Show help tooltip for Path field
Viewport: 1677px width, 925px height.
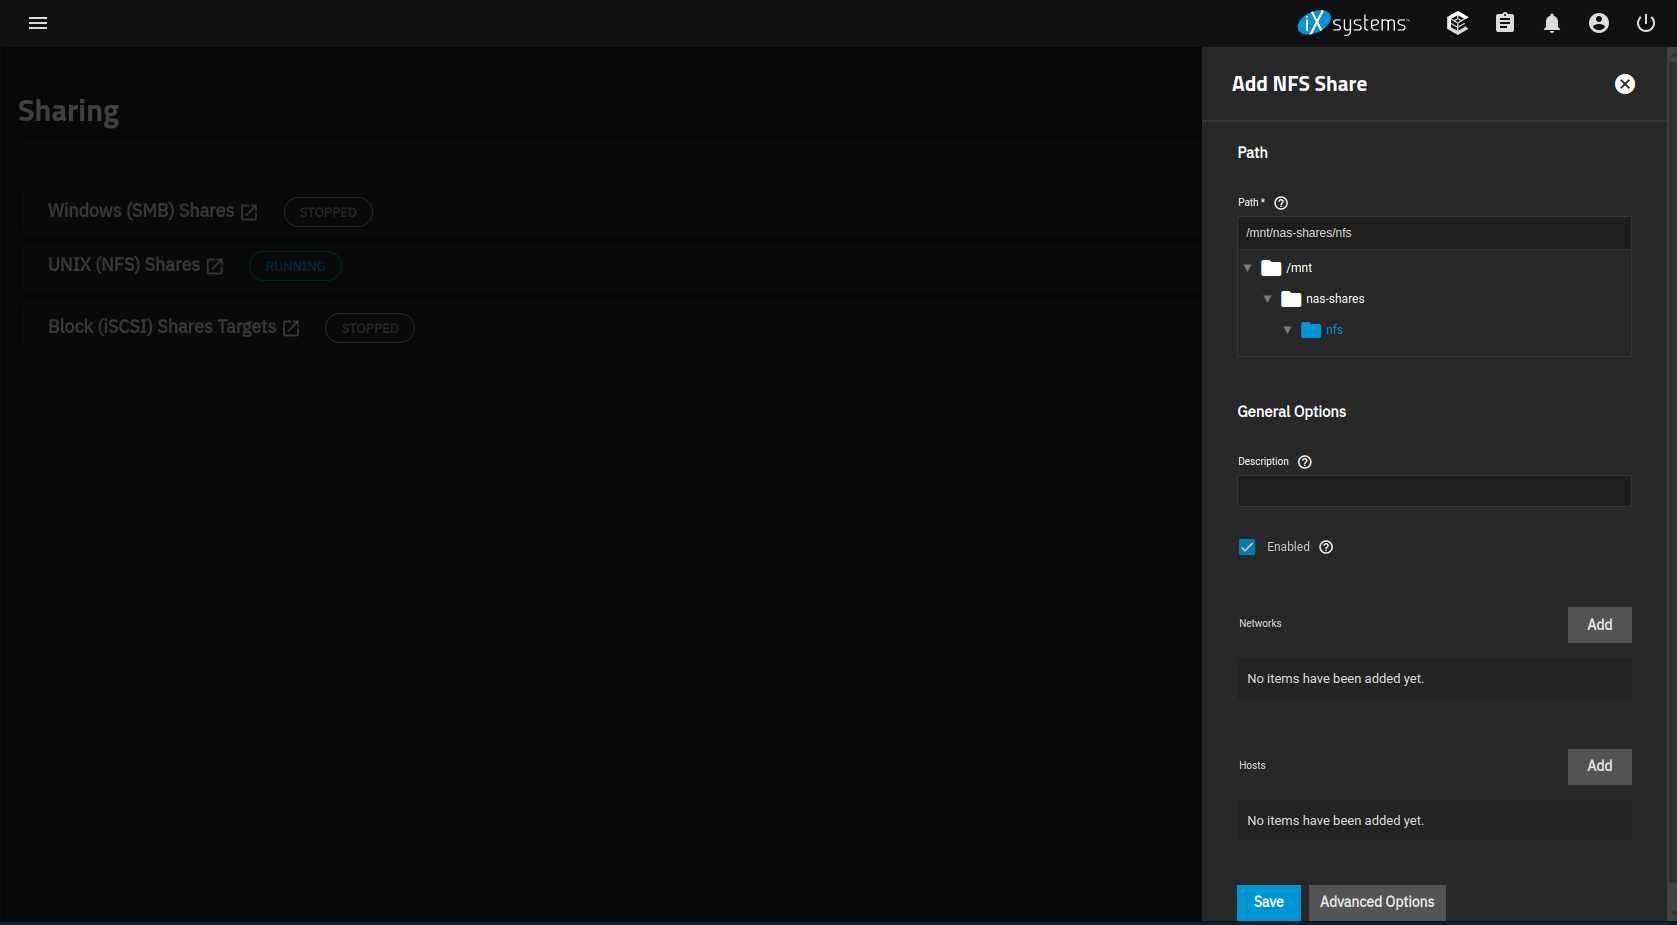tap(1280, 203)
